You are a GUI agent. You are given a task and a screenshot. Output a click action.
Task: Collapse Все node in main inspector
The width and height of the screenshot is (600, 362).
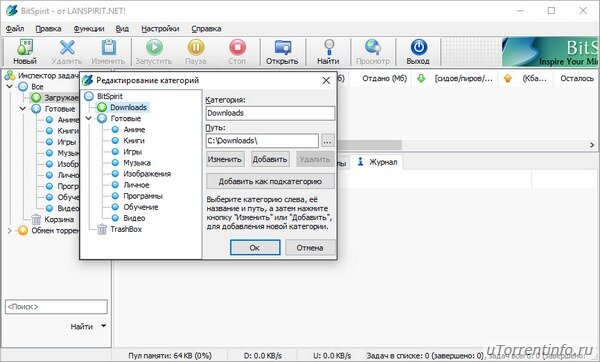click(x=10, y=87)
